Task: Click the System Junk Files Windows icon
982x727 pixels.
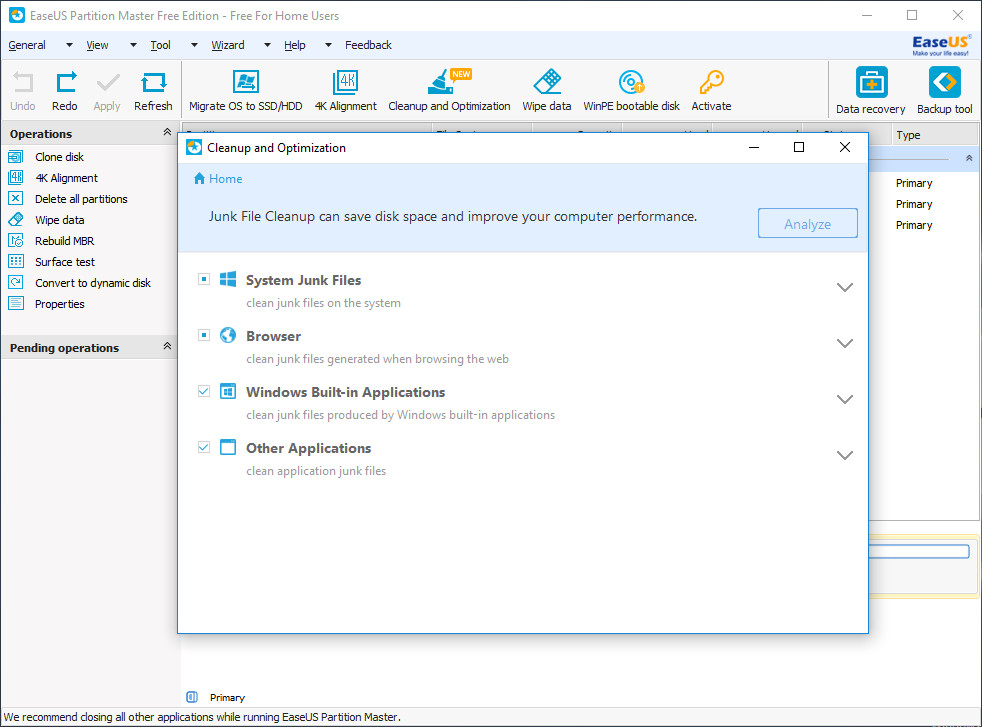Action: pos(228,279)
